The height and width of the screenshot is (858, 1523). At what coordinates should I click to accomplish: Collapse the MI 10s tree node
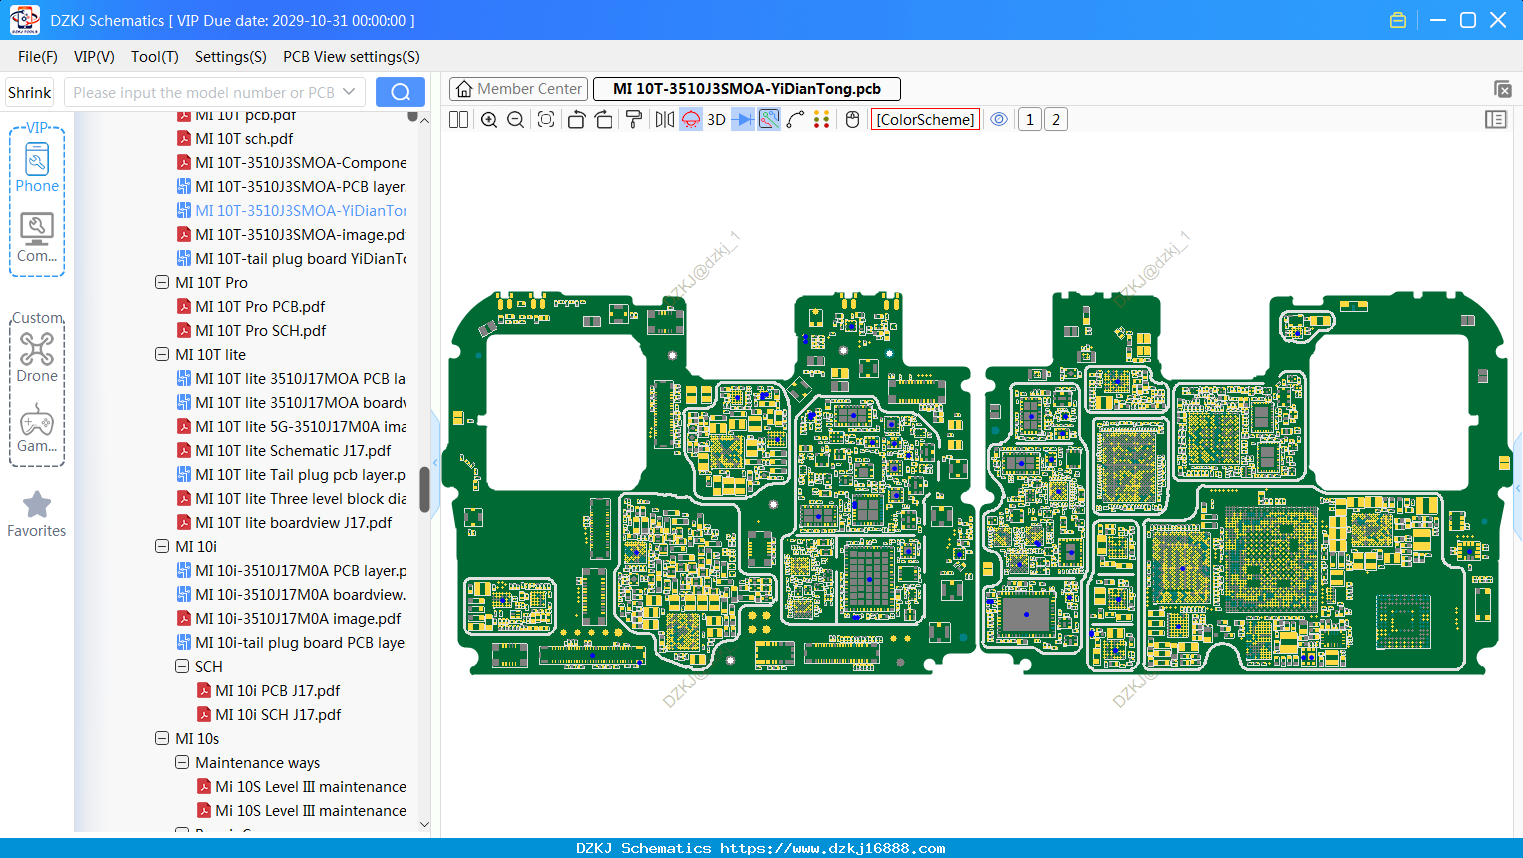pos(162,739)
